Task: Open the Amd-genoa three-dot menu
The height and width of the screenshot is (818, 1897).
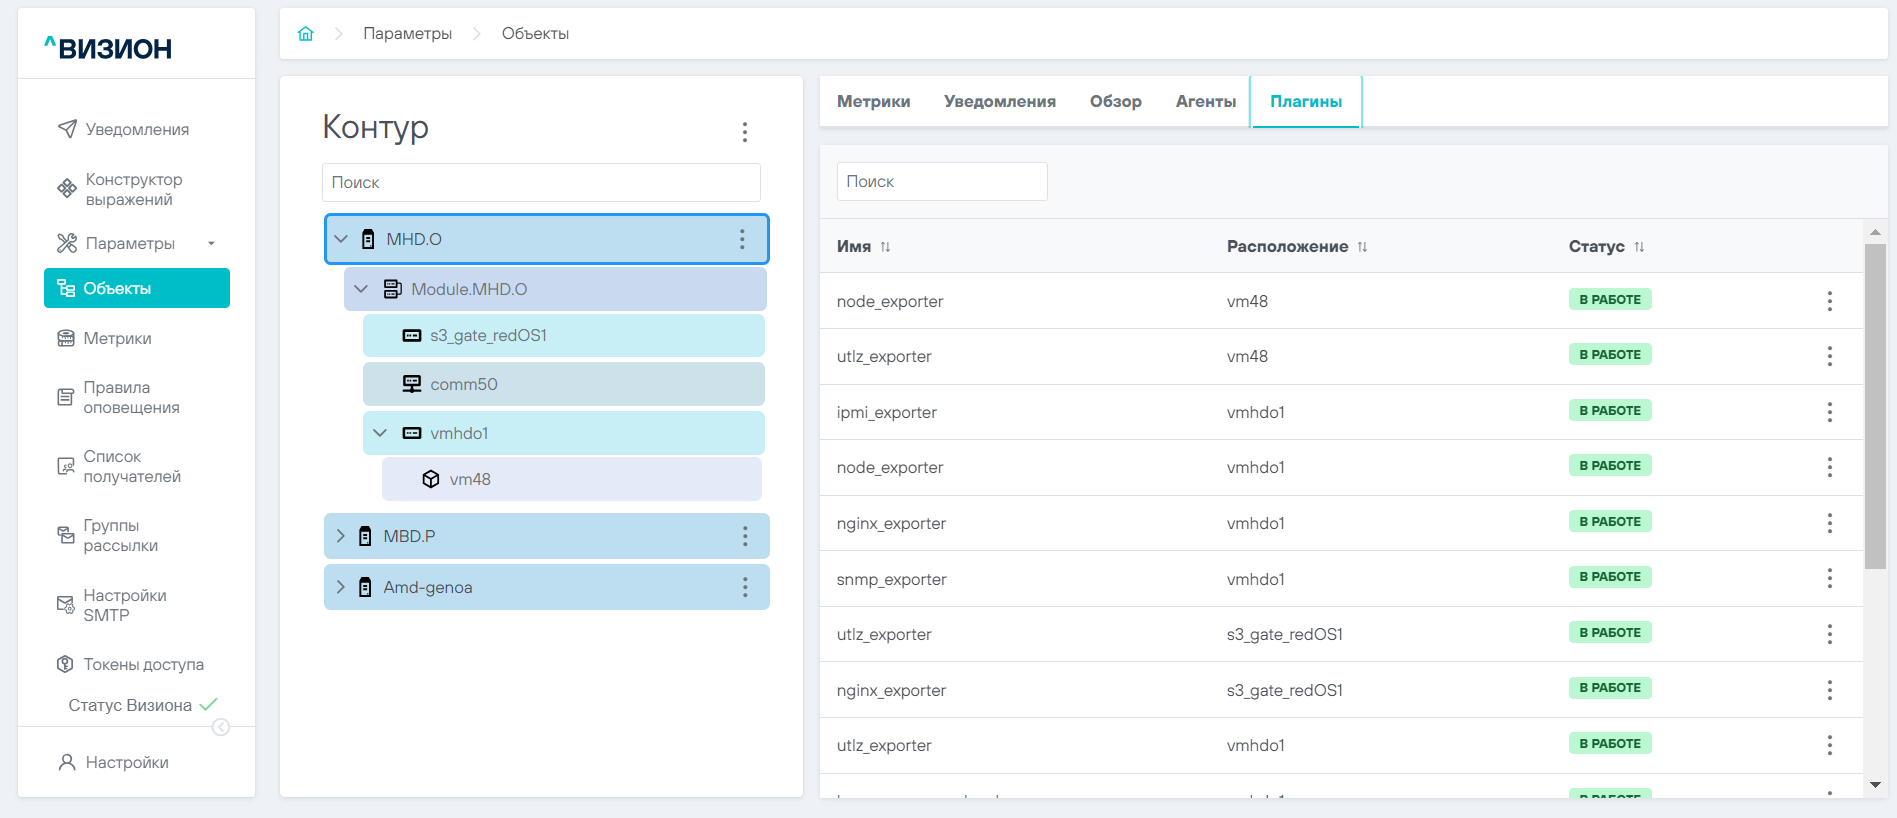Action: 744,587
